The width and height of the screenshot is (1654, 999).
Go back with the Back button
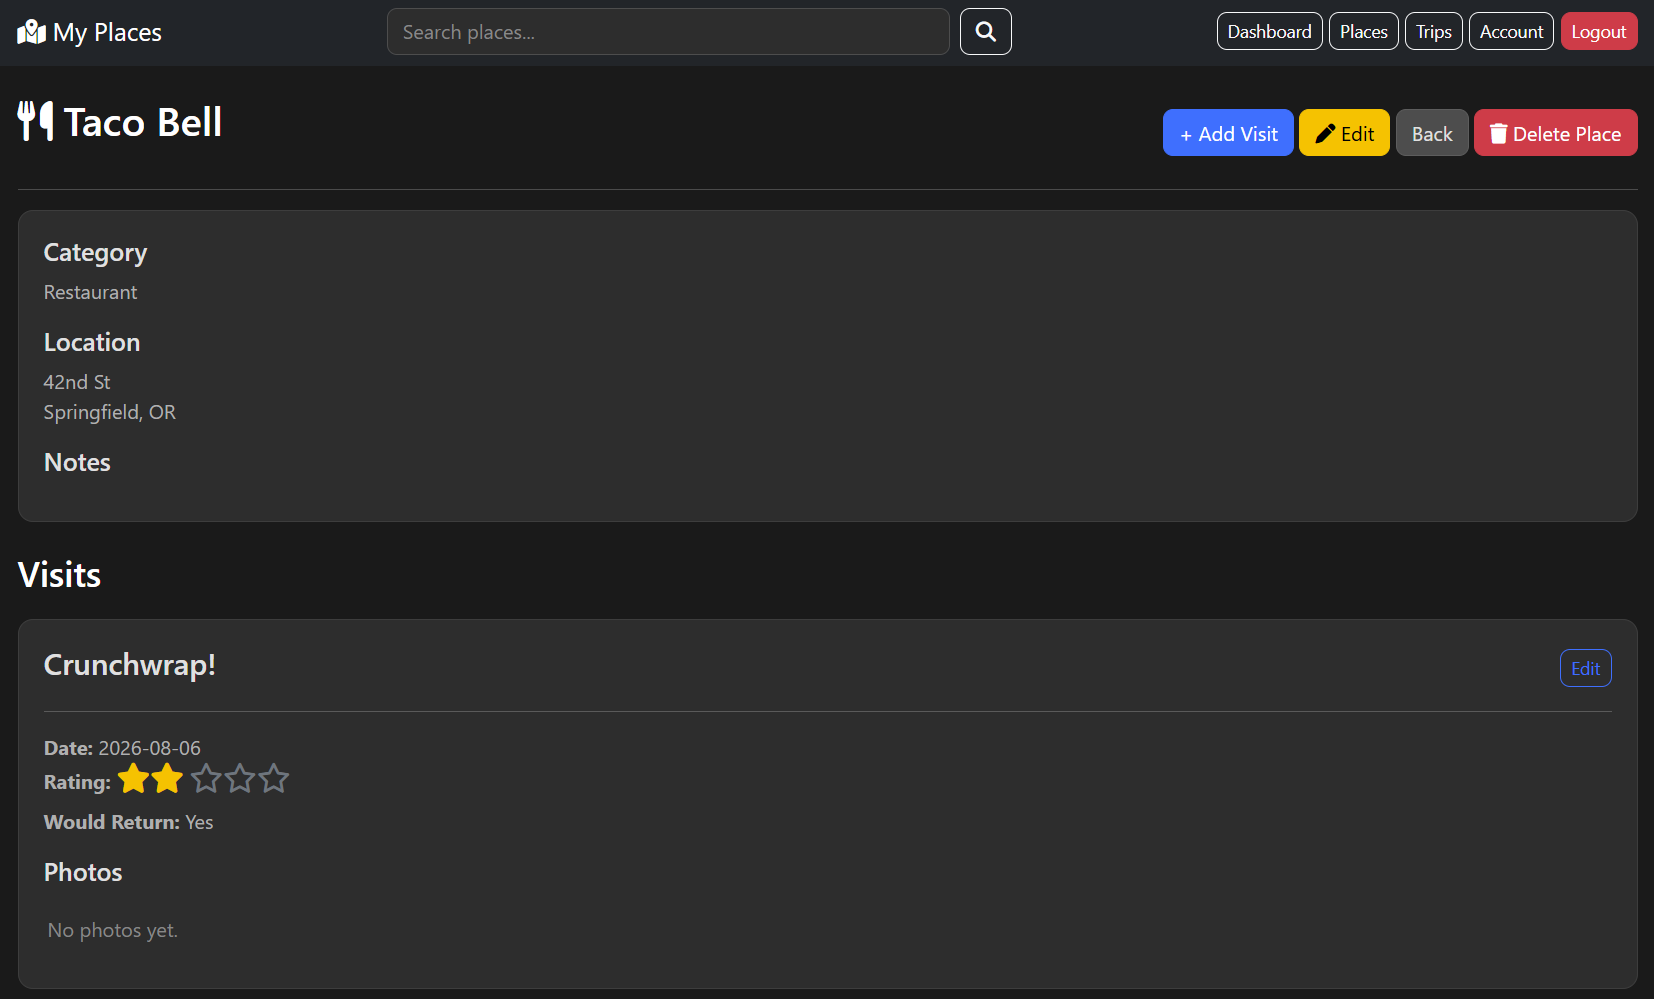(1432, 133)
